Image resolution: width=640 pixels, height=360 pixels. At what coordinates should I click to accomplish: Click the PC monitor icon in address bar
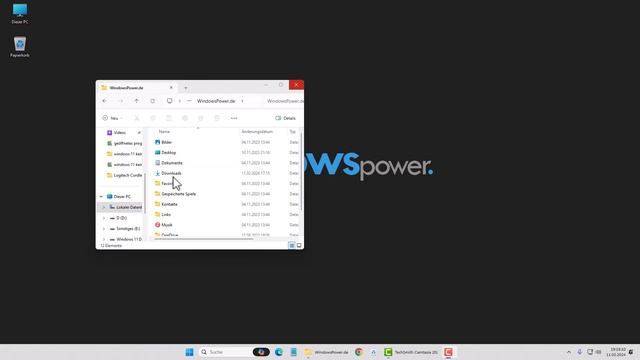(169, 101)
